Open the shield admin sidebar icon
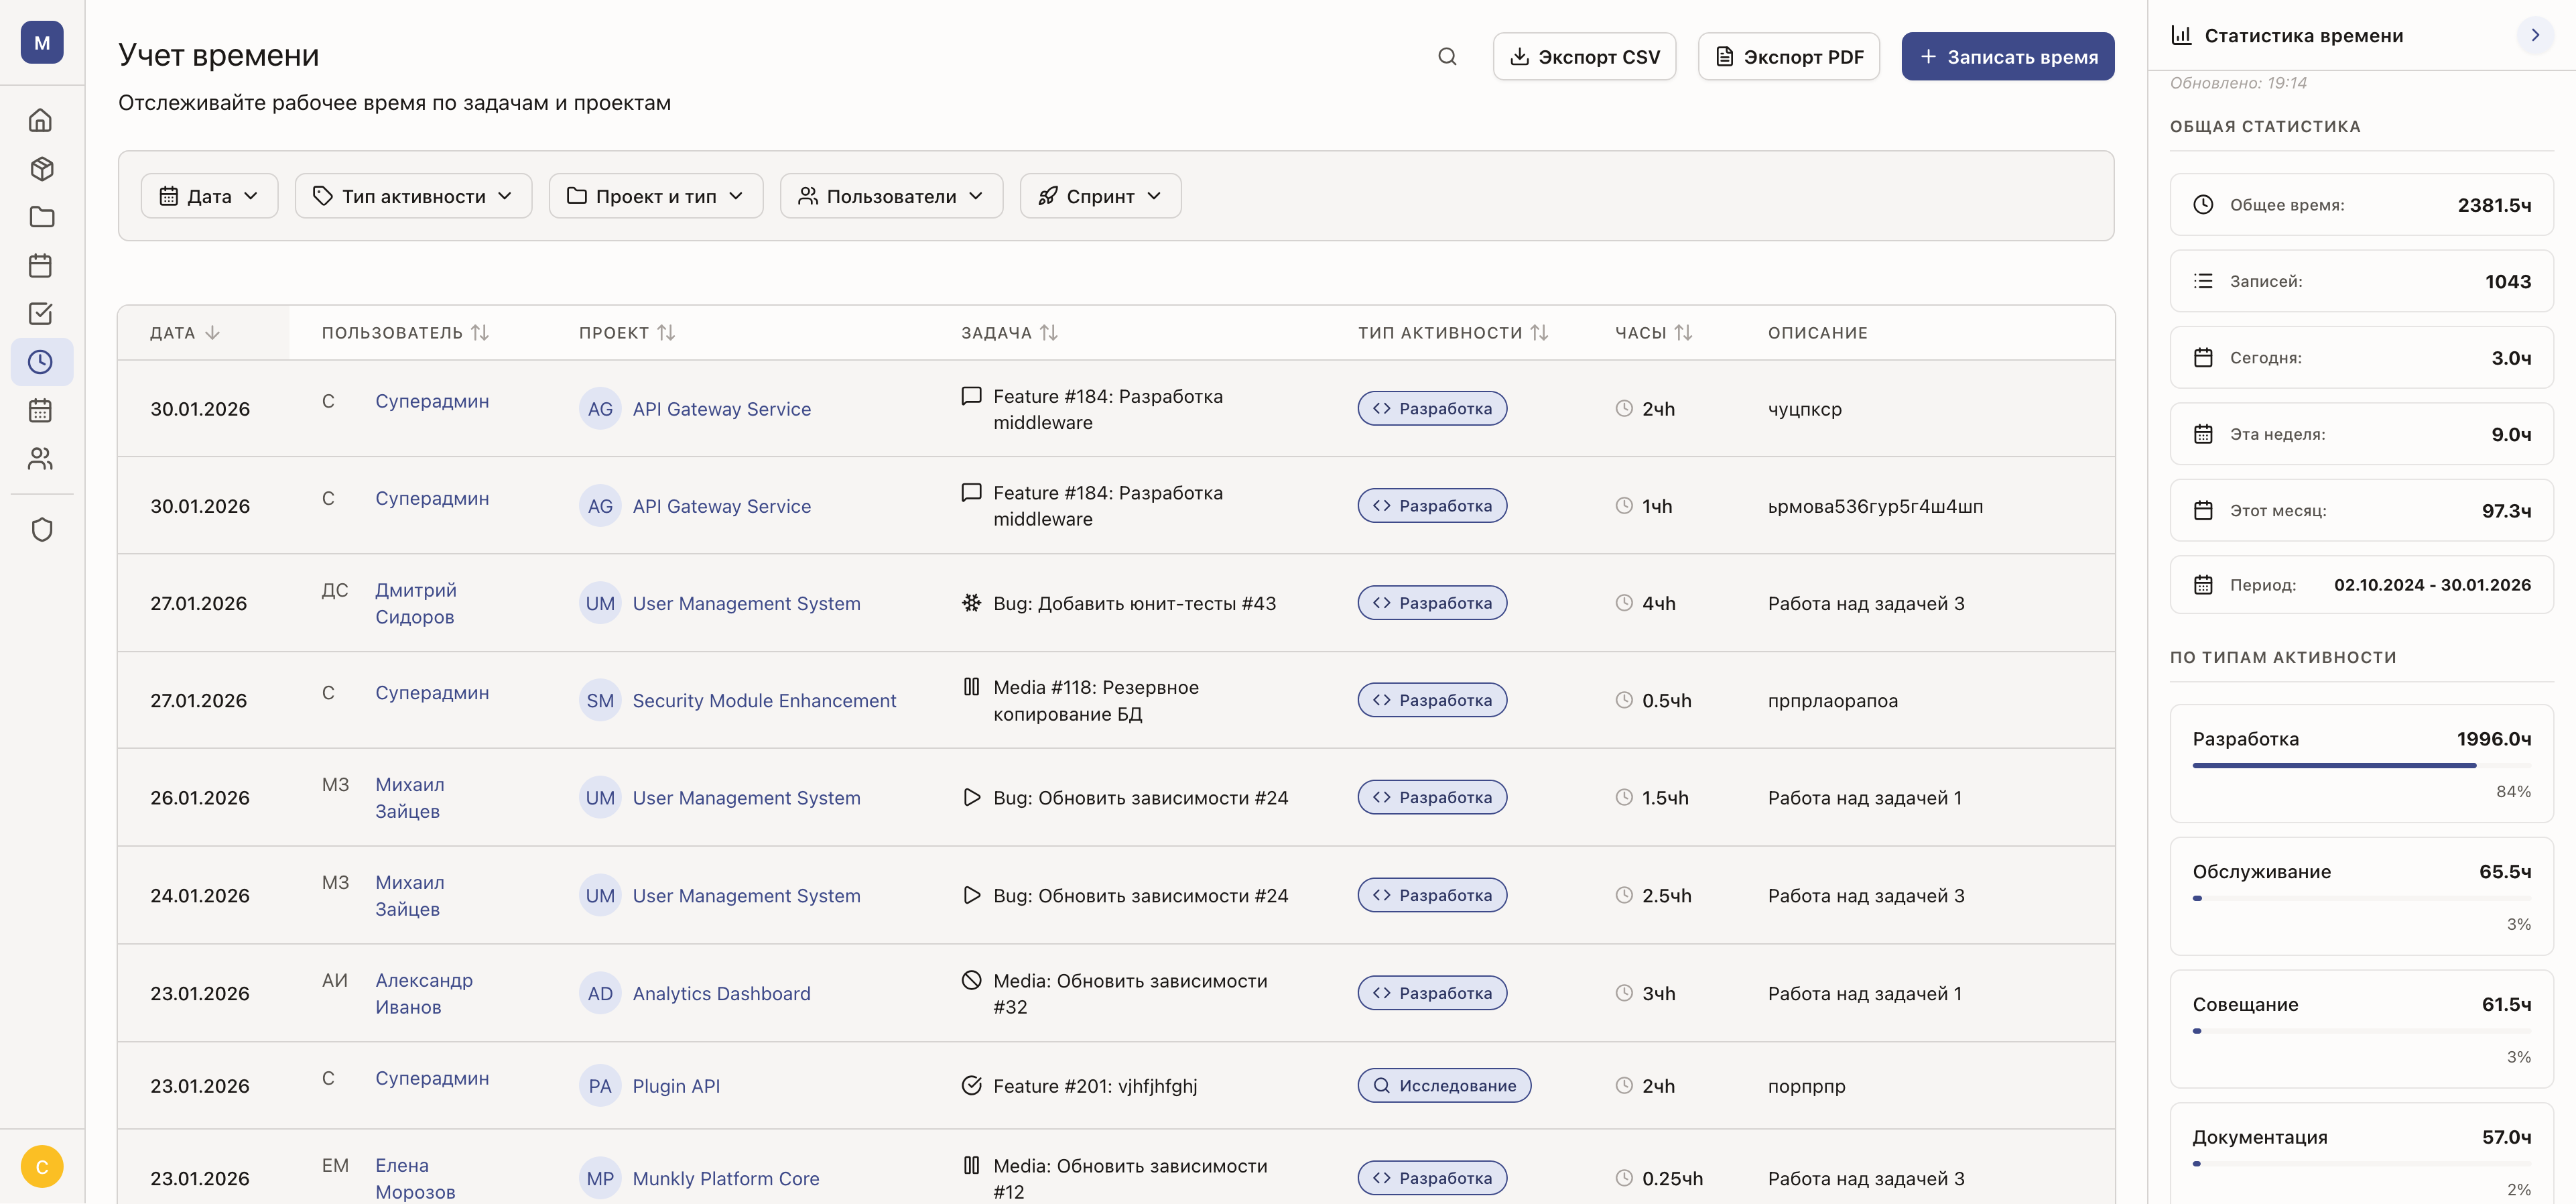 41,529
